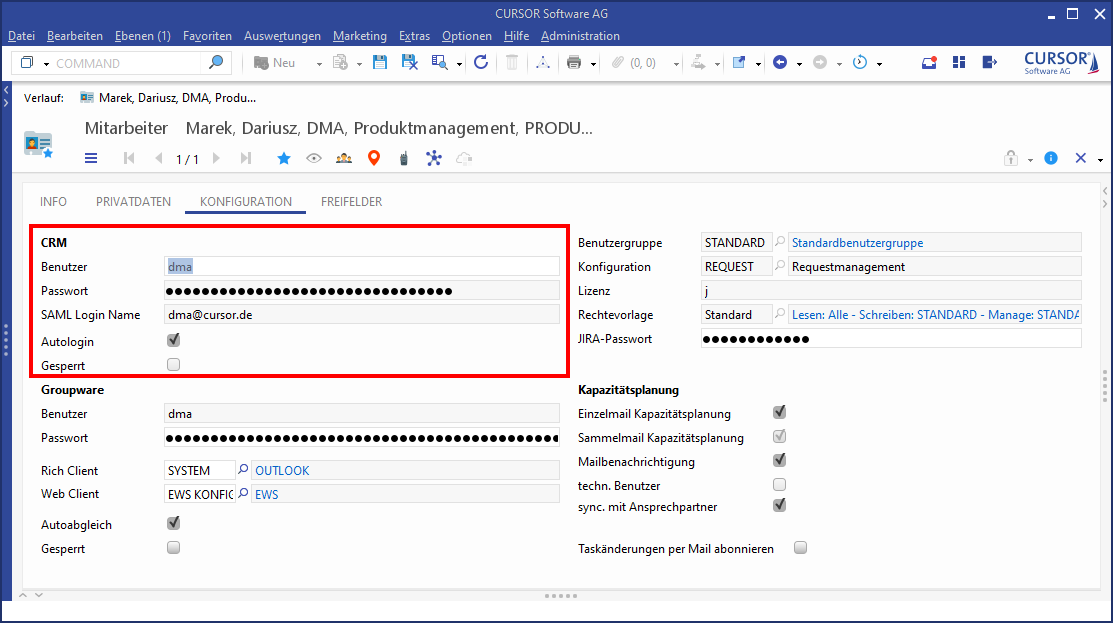Click the favorite star icon

[284, 158]
